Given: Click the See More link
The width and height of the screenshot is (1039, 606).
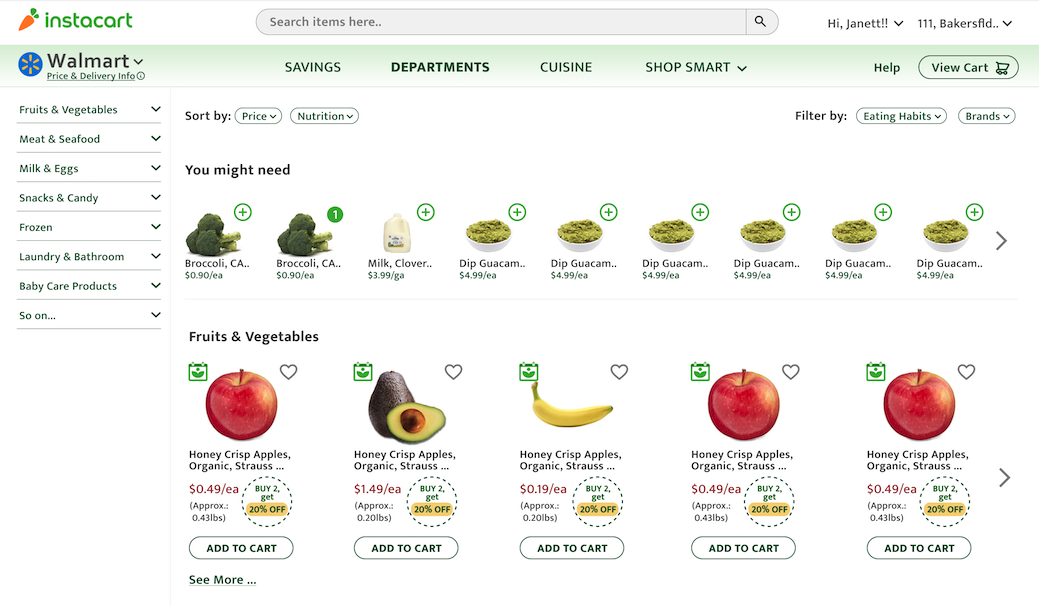Looking at the screenshot, I should click(x=222, y=580).
